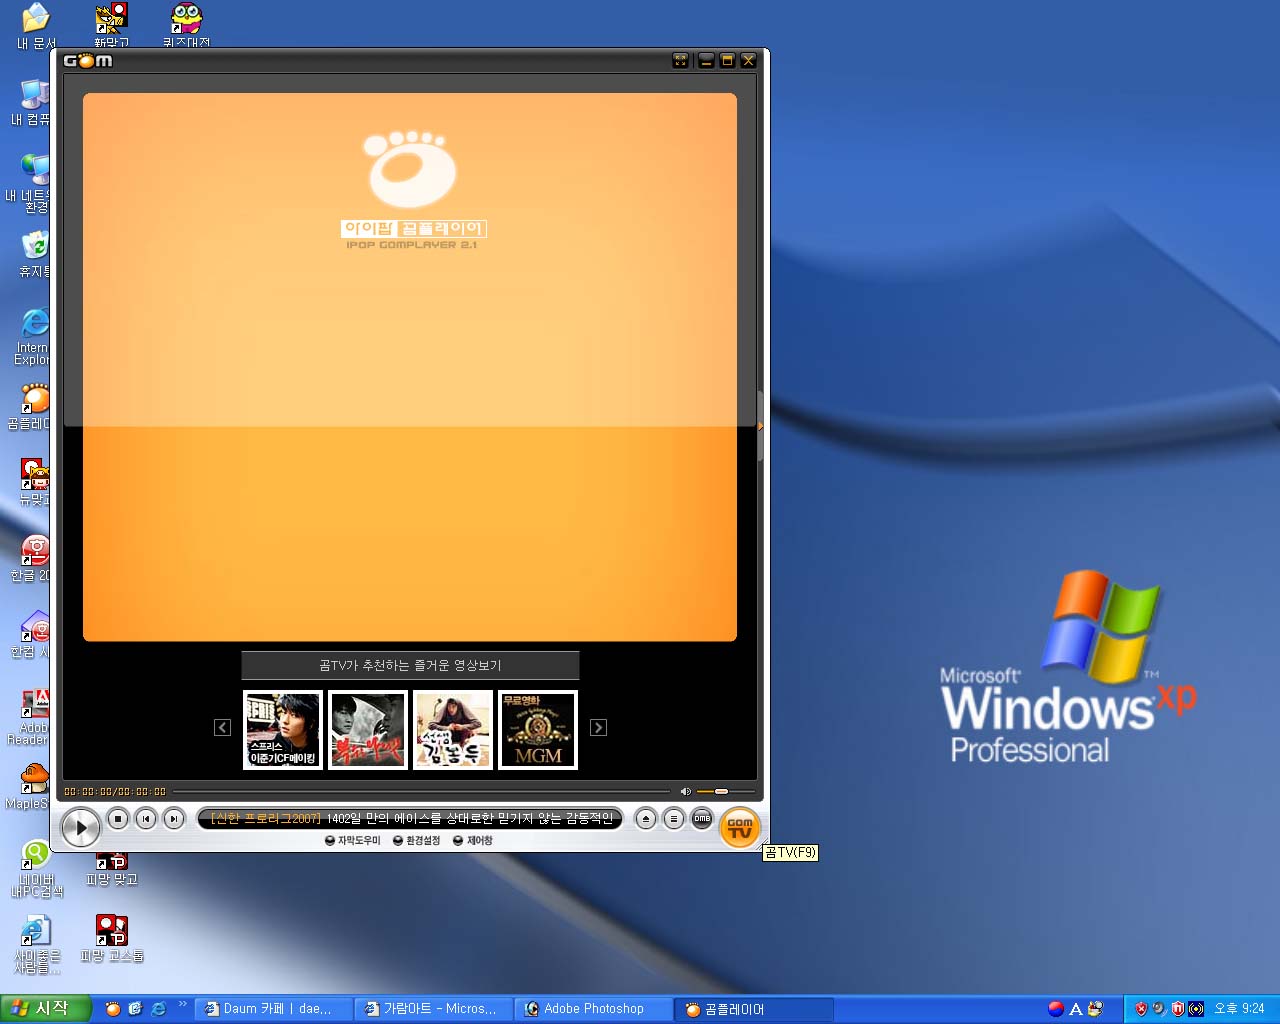Click the red shield tray icon

coord(1140,1009)
